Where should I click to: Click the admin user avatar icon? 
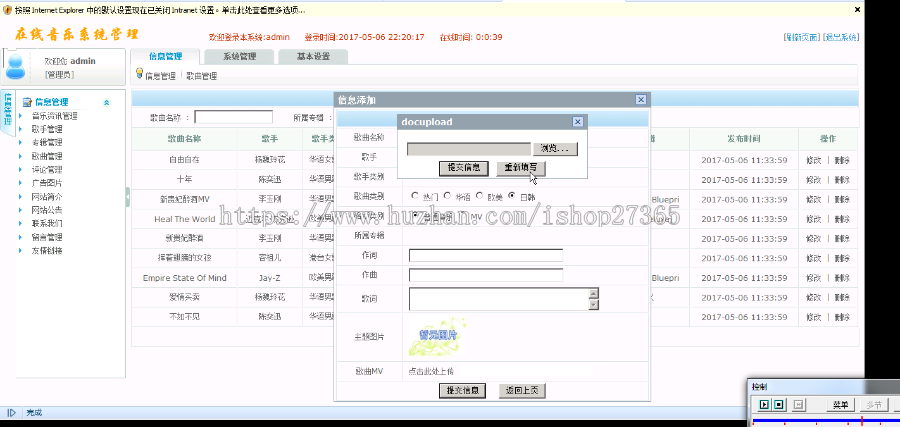pyautogui.click(x=15, y=67)
